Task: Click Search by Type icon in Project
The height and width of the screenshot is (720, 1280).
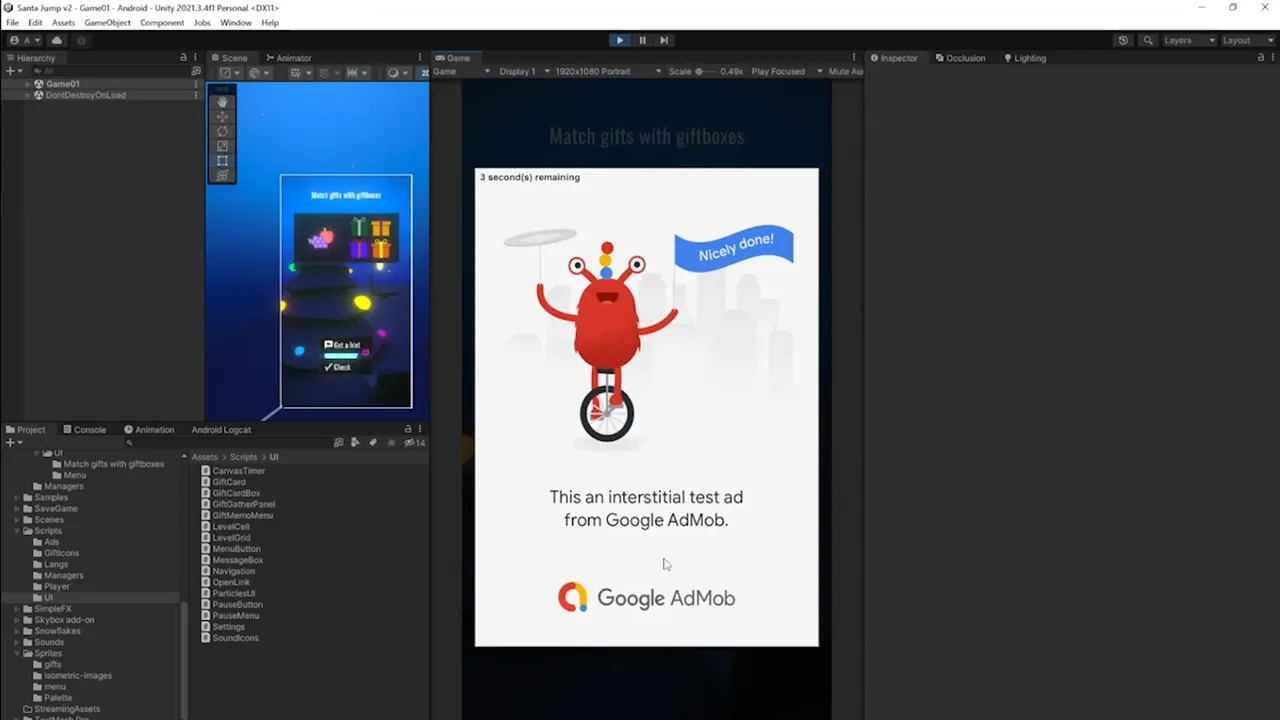Action: pyautogui.click(x=355, y=442)
